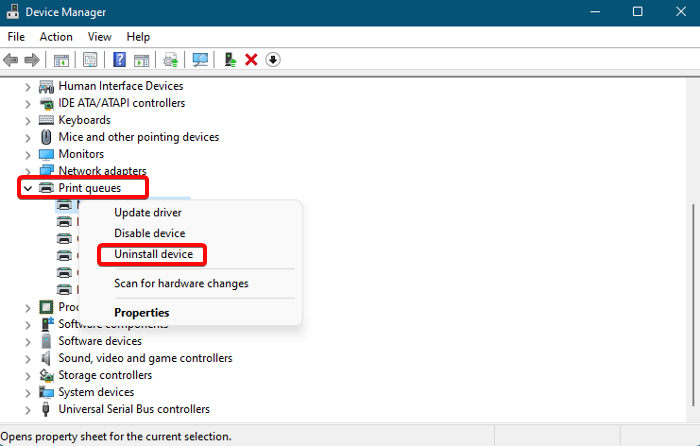This screenshot has height=446, width=700.
Task: Click the Keyboards device icon
Action: click(46, 120)
